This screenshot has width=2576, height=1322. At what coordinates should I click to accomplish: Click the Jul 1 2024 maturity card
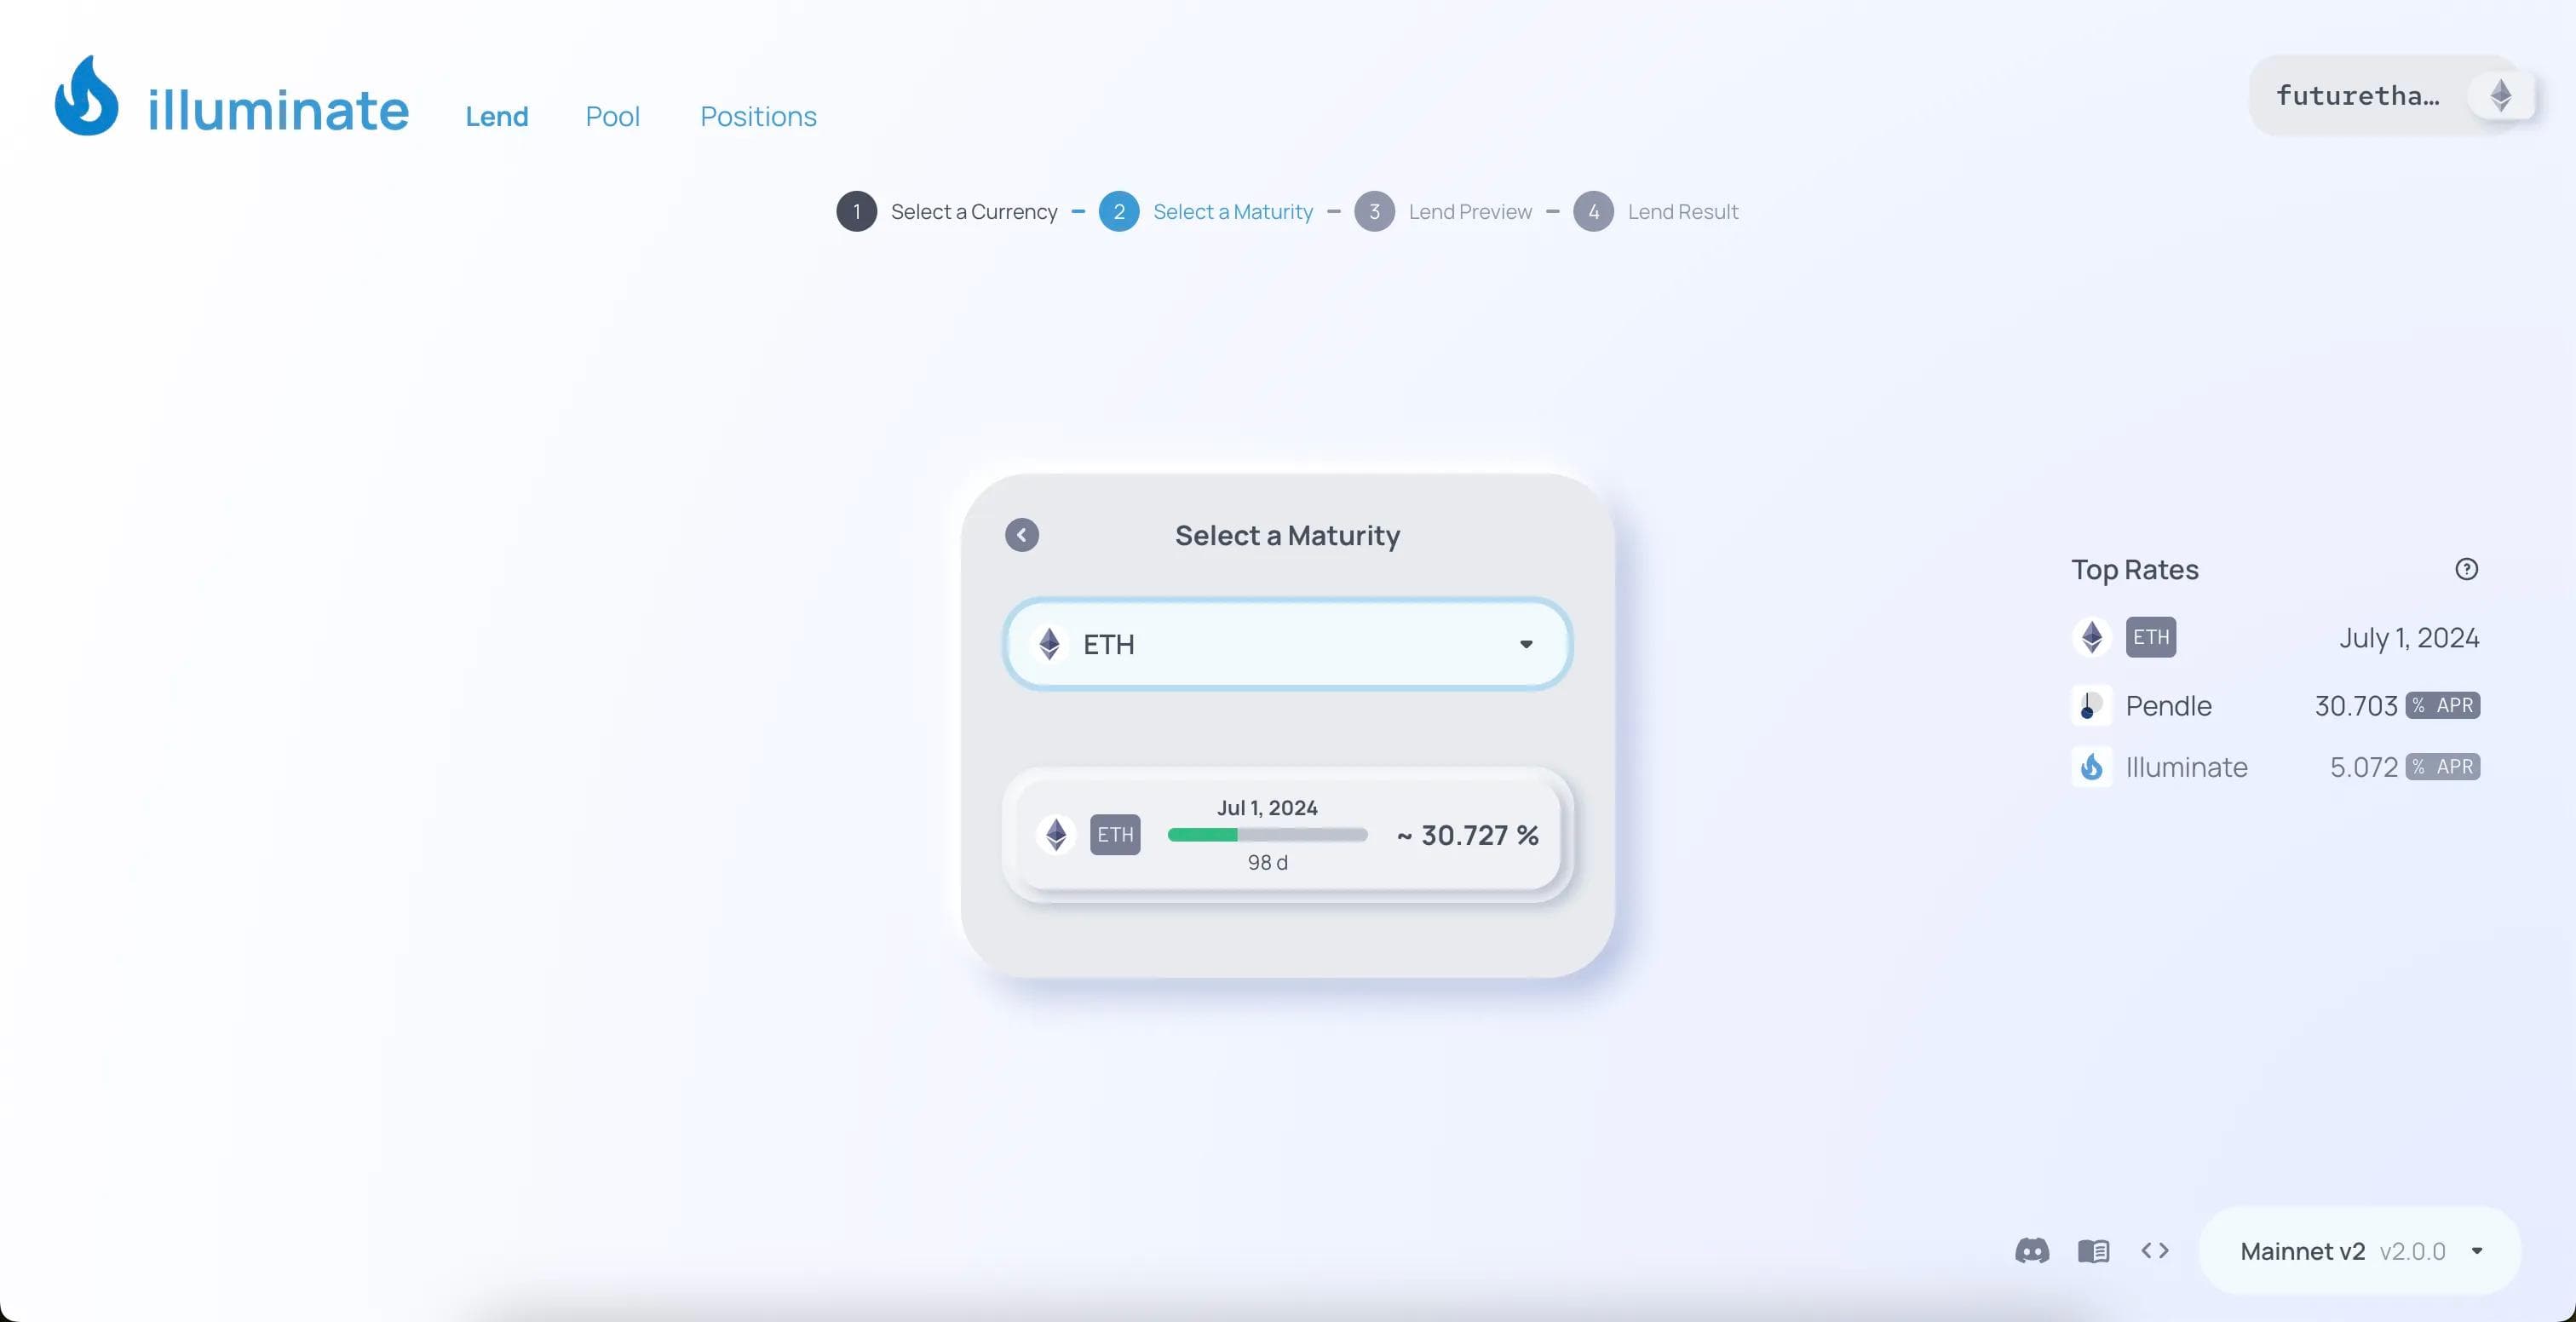click(1286, 833)
